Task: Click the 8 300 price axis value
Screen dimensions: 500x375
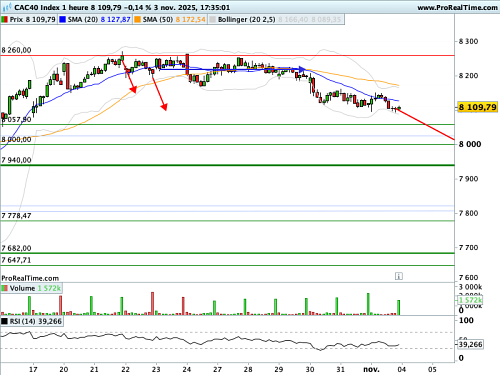Action: pyautogui.click(x=468, y=41)
